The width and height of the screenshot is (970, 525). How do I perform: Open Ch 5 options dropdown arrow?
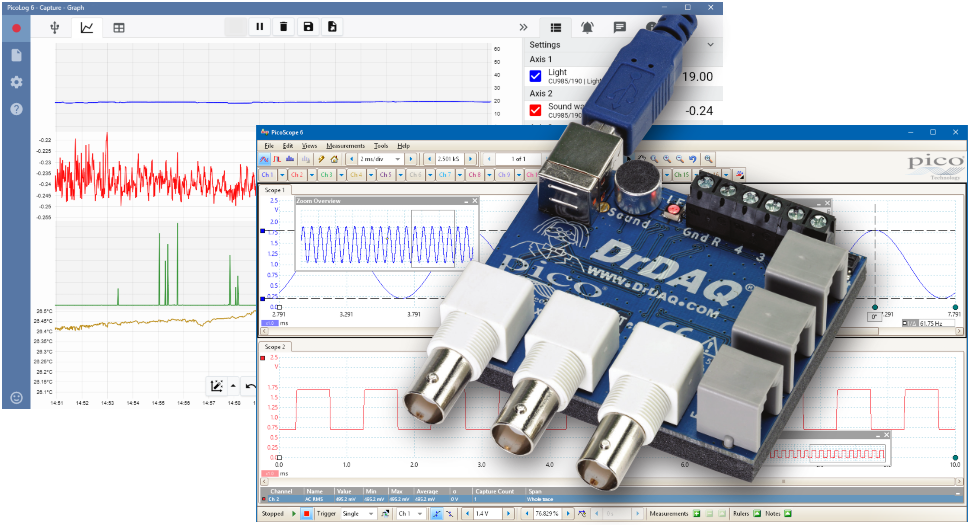[x=400, y=175]
